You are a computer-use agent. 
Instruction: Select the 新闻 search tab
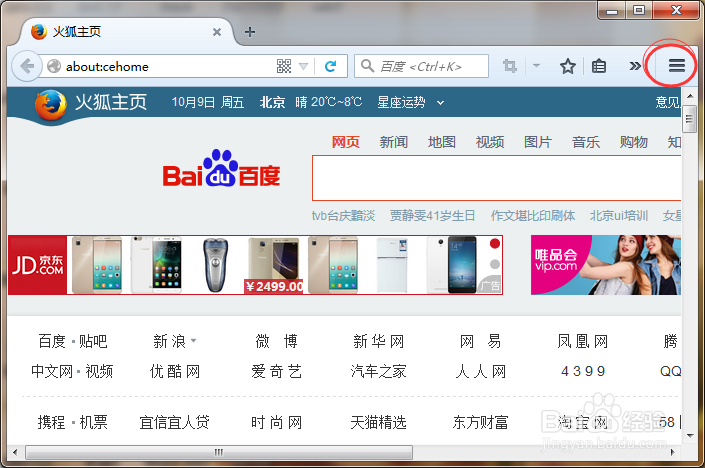(393, 142)
